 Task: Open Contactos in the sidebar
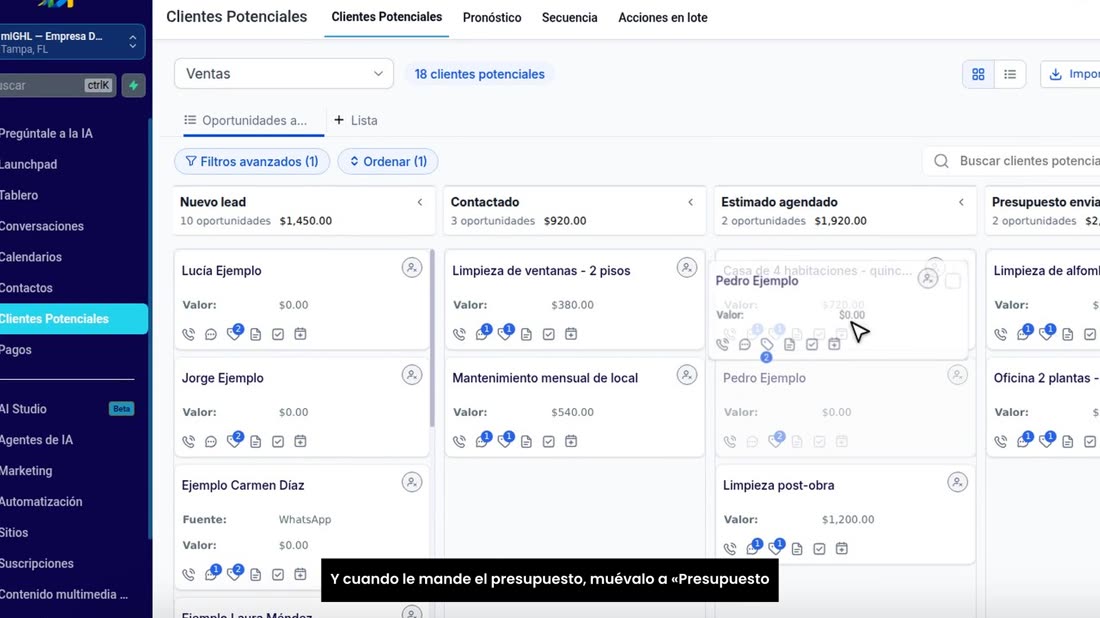pyautogui.click(x=27, y=288)
